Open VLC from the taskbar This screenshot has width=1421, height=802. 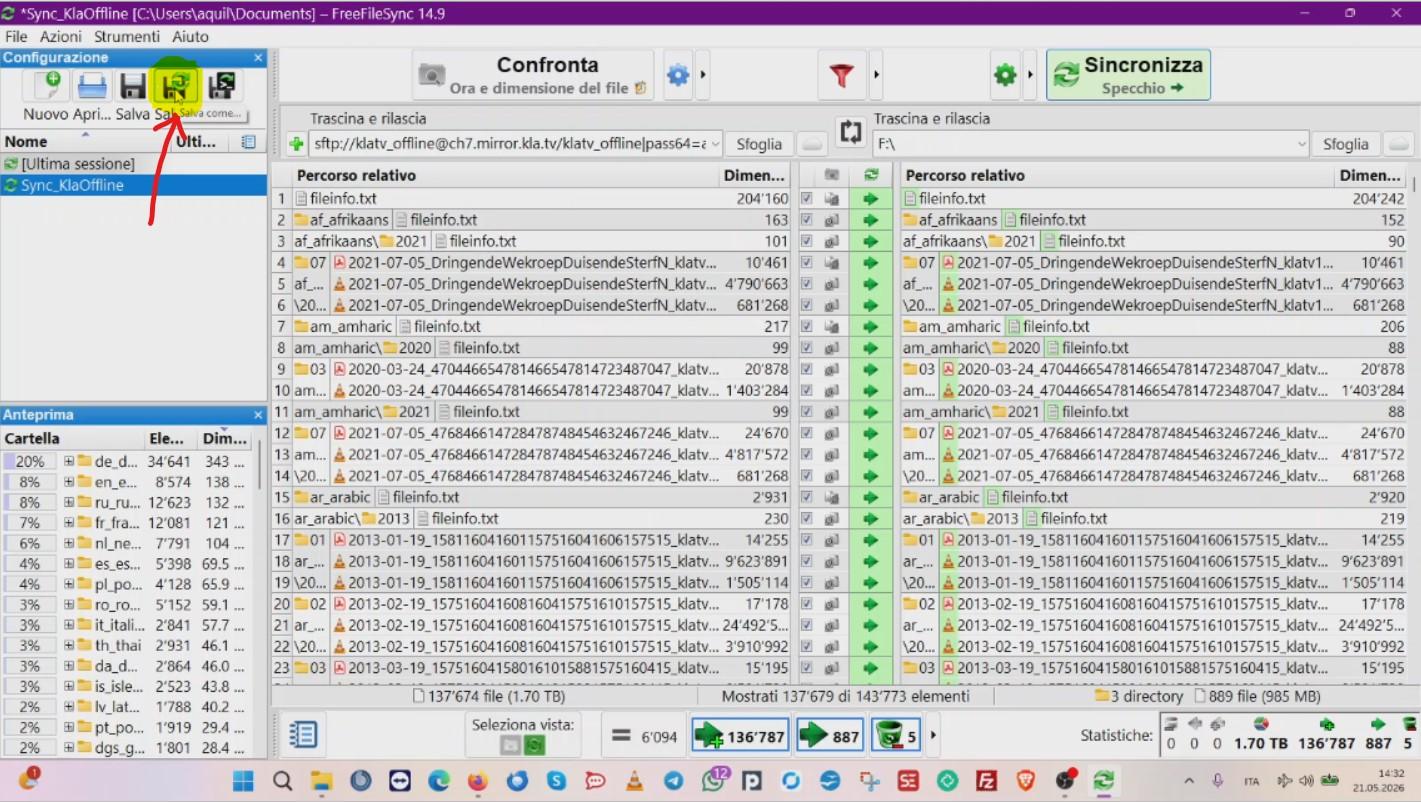click(634, 780)
